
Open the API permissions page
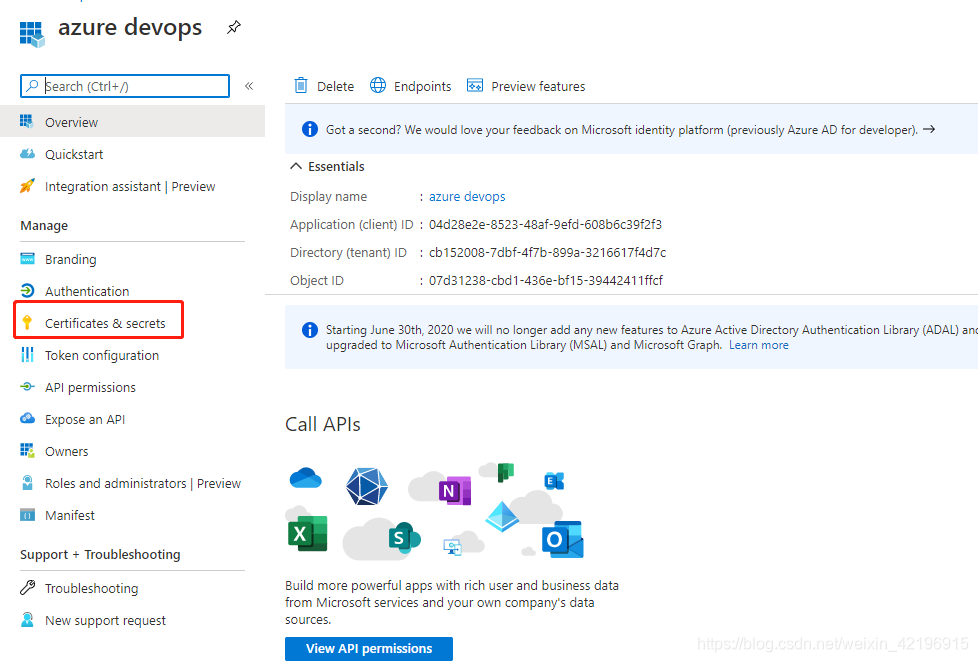(90, 387)
